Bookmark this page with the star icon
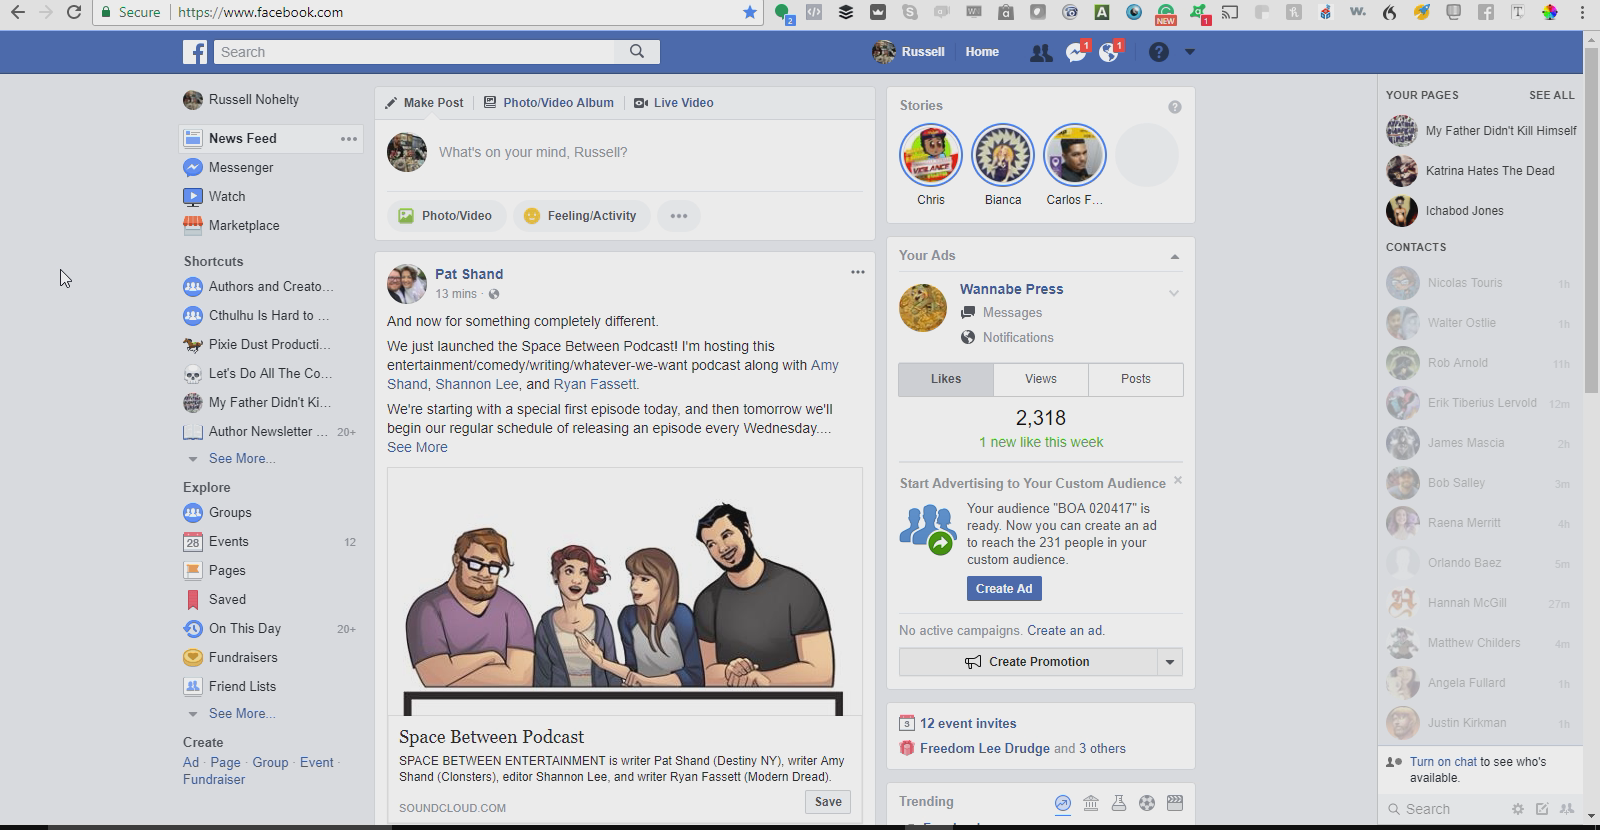Viewport: 1600px width, 830px height. [750, 12]
